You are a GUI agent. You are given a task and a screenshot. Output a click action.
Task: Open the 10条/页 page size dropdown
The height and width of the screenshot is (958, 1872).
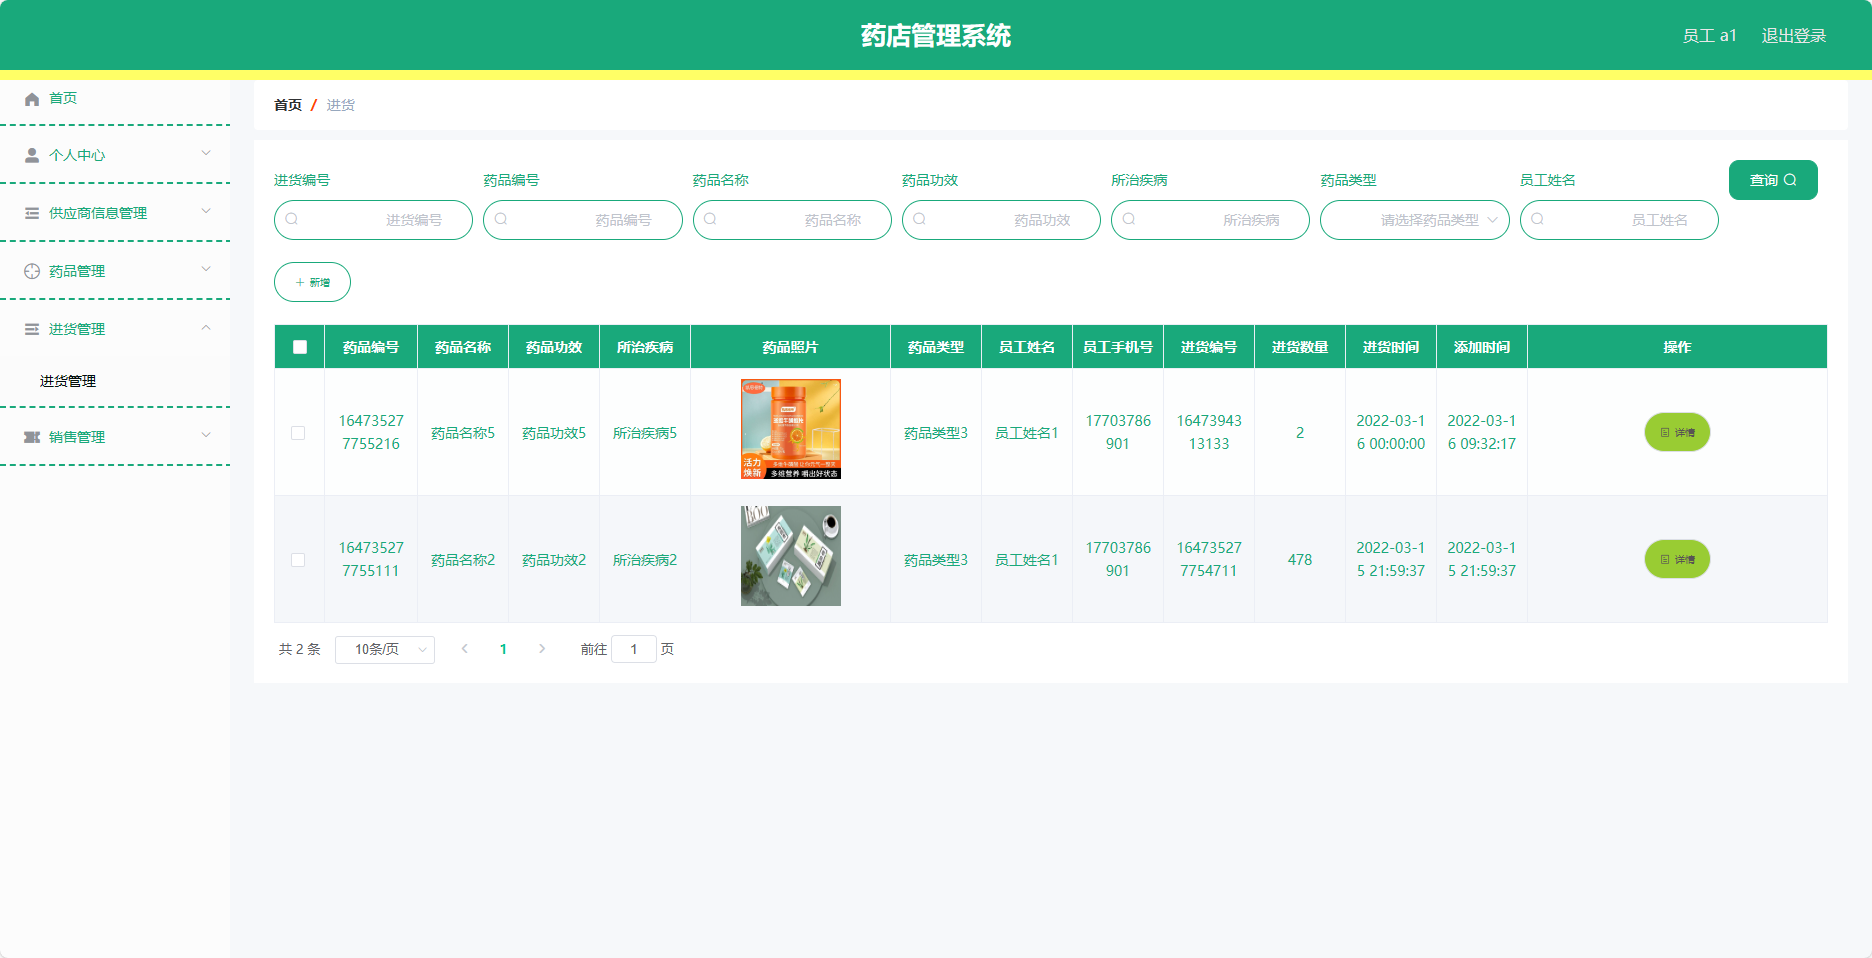(x=385, y=650)
